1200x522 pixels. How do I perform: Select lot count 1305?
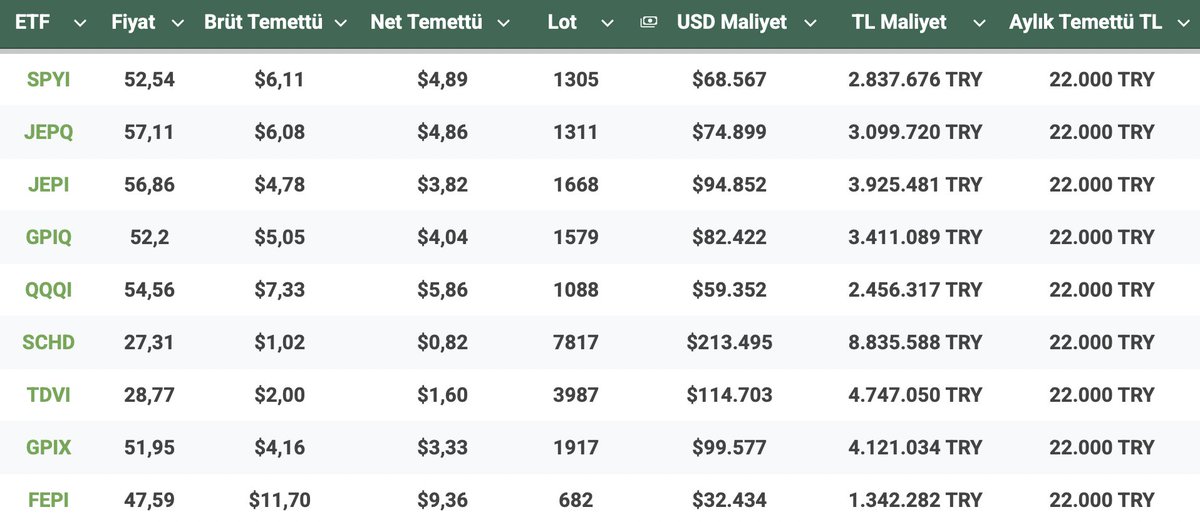click(x=576, y=79)
